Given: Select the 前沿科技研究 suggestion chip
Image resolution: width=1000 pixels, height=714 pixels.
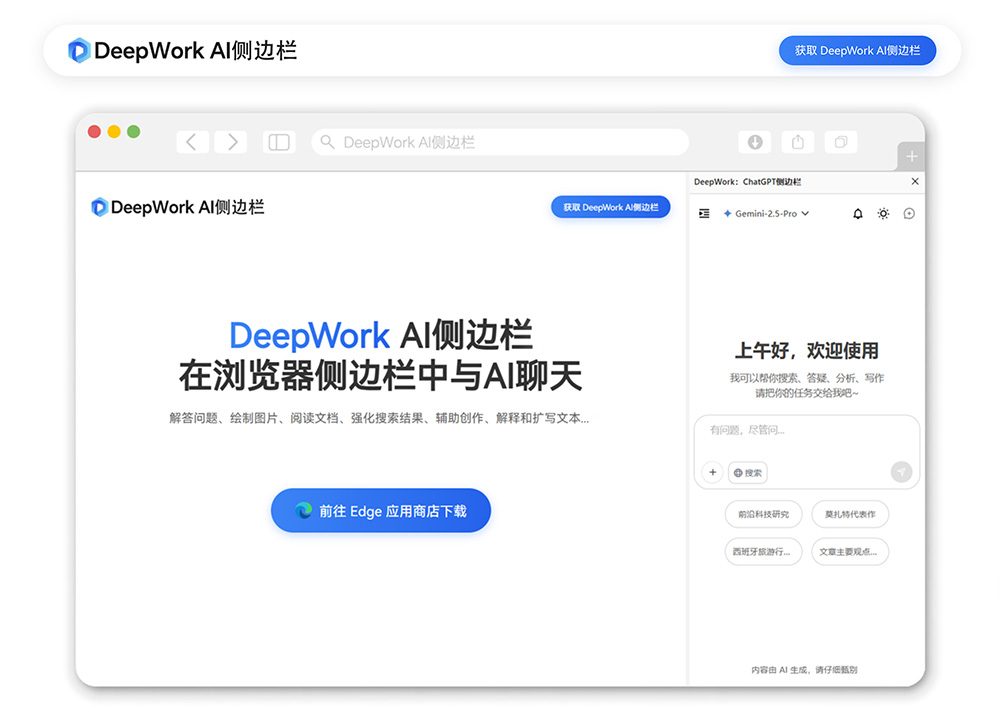Looking at the screenshot, I should (x=763, y=514).
